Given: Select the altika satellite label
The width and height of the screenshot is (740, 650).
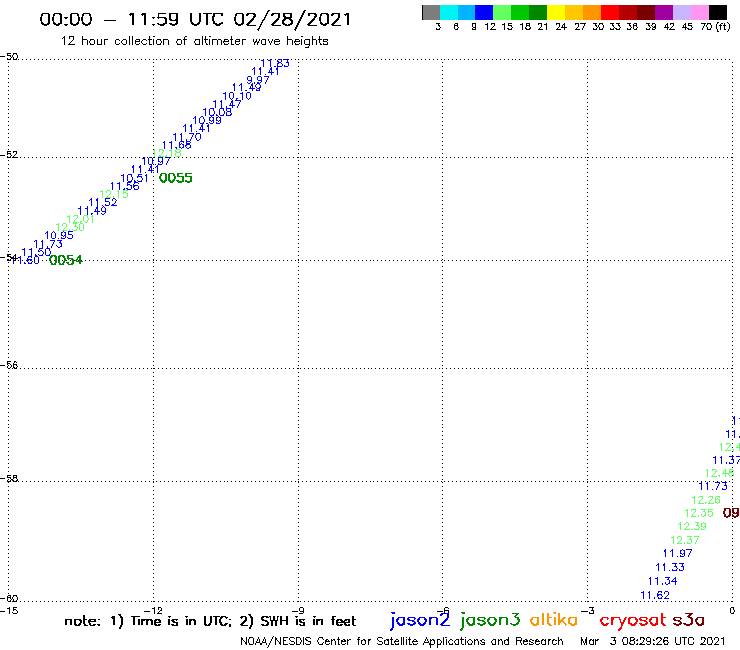Looking at the screenshot, I should pos(554,620).
